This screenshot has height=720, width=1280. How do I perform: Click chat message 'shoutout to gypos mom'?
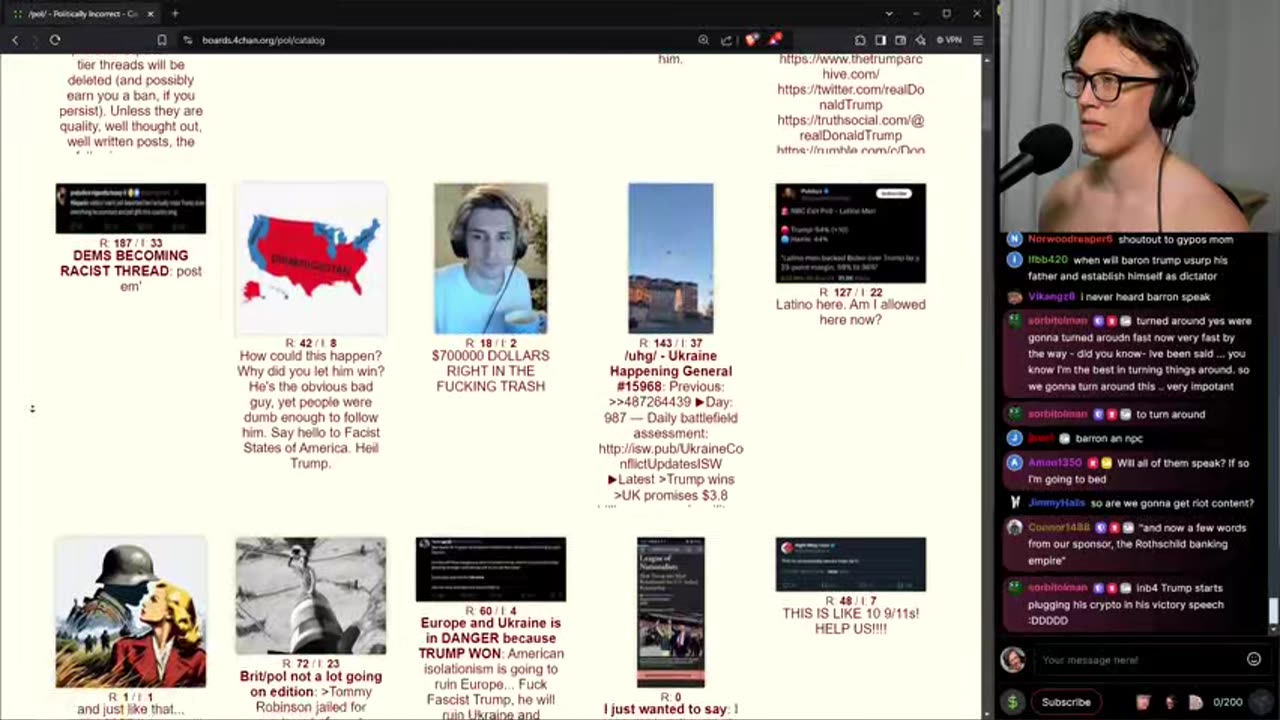coord(1176,240)
